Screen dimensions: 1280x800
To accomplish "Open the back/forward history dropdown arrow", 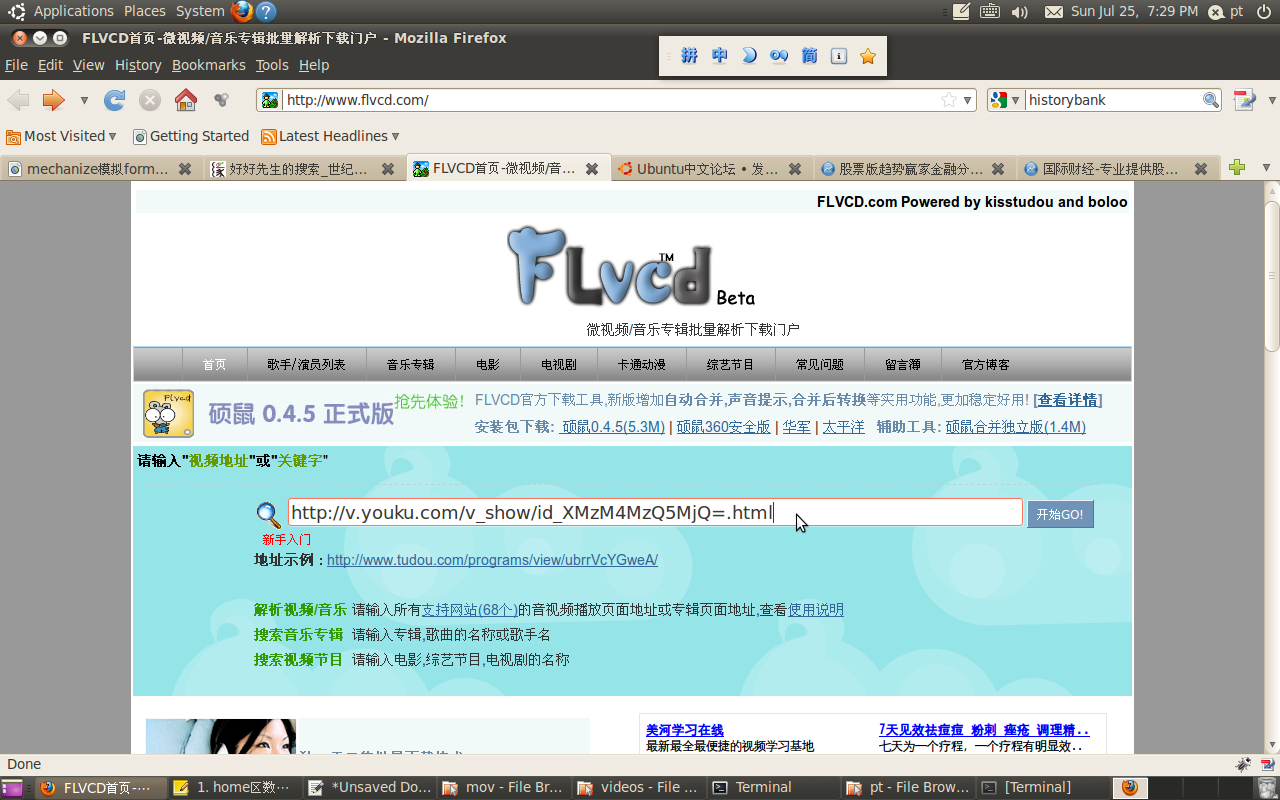I will (84, 100).
